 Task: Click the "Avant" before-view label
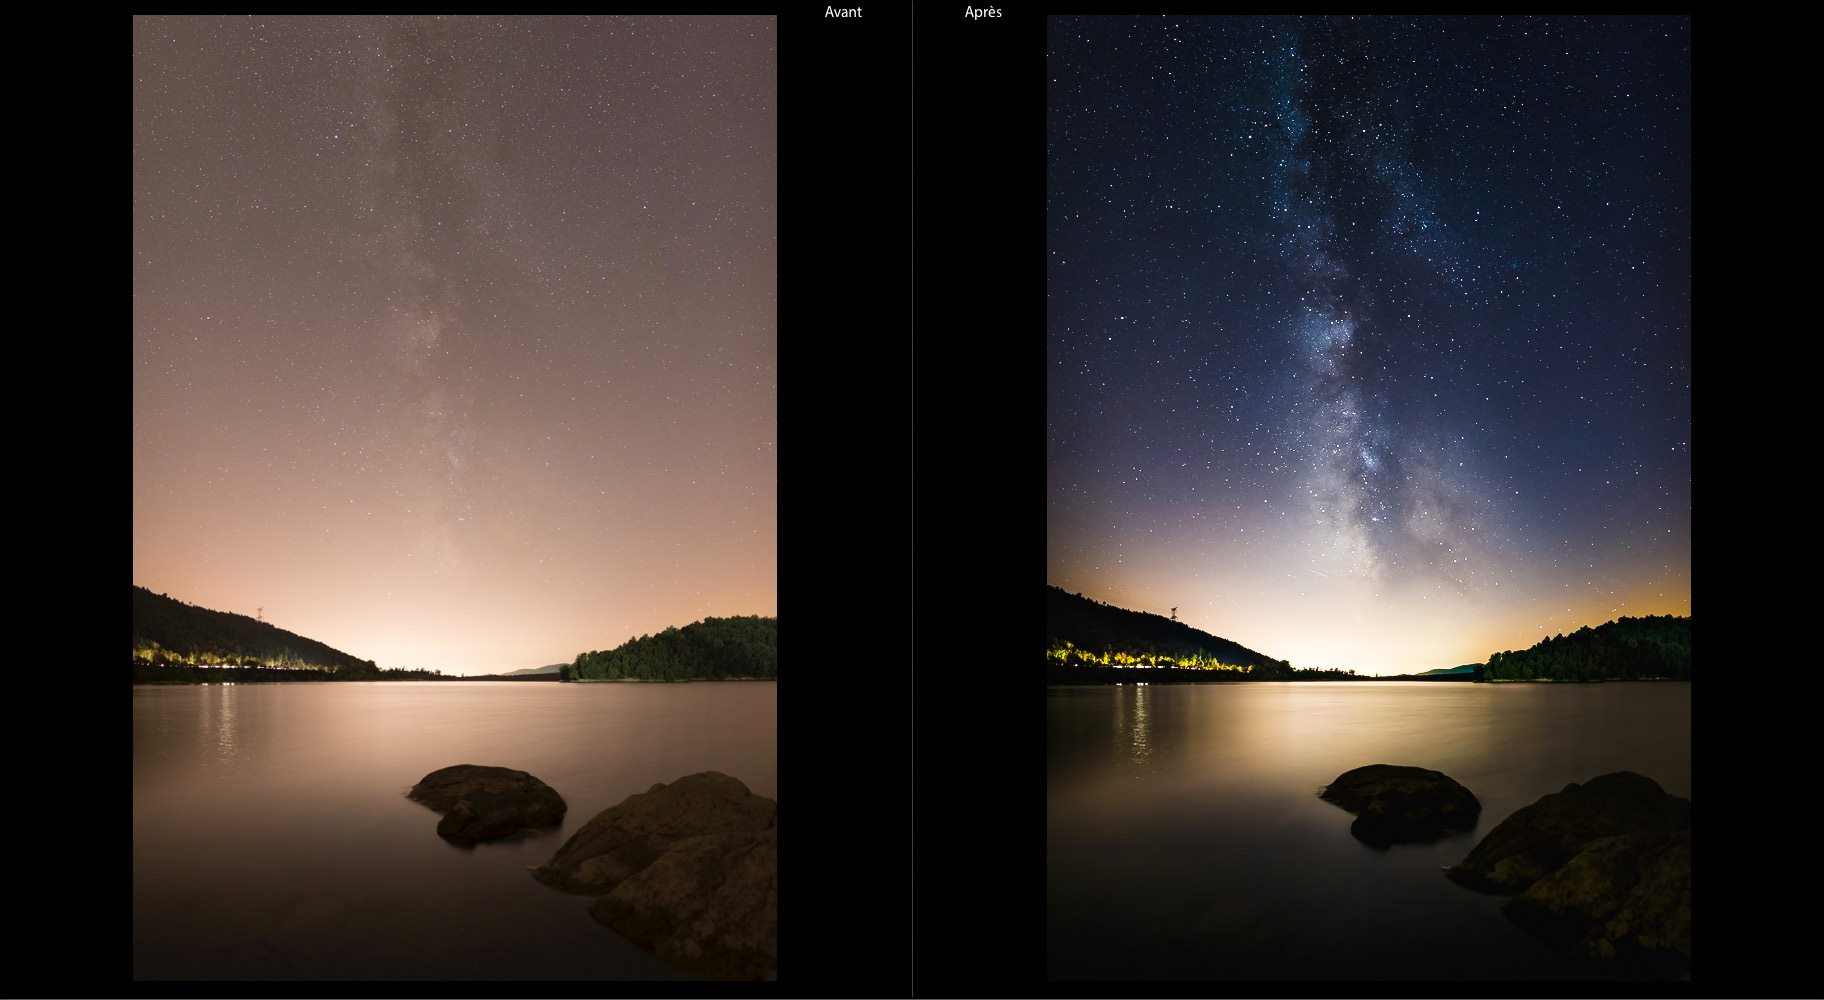(843, 12)
